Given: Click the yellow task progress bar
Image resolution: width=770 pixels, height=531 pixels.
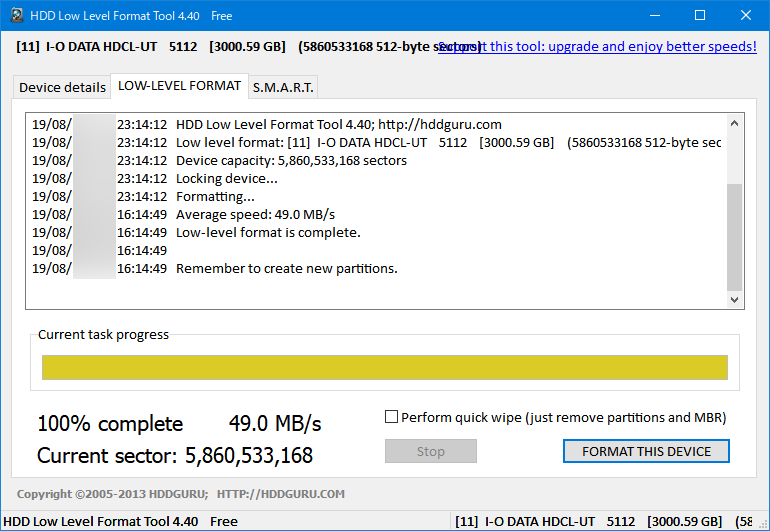Looking at the screenshot, I should [385, 367].
